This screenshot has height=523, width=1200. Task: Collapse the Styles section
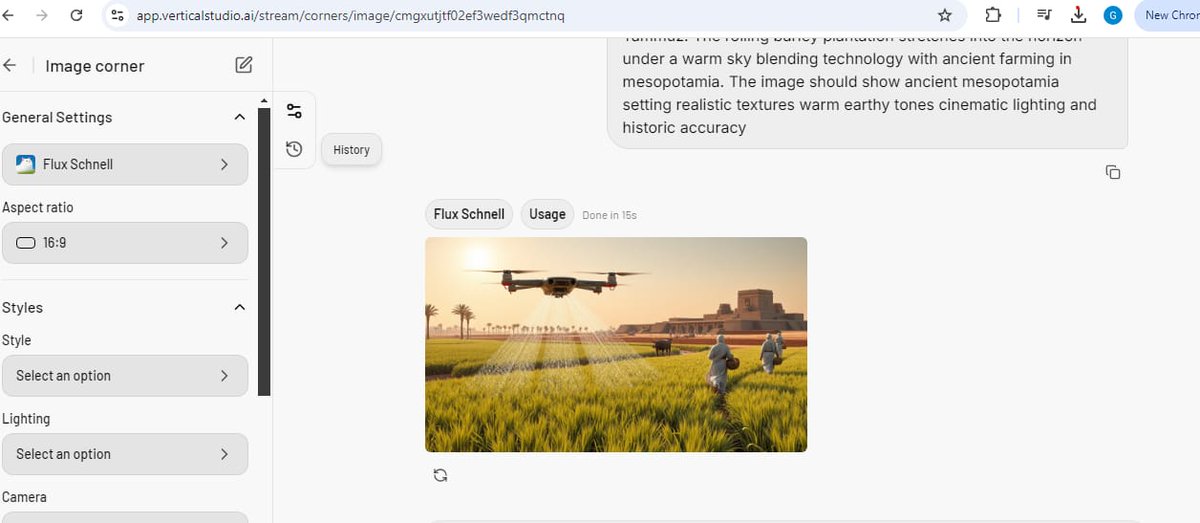(239, 307)
